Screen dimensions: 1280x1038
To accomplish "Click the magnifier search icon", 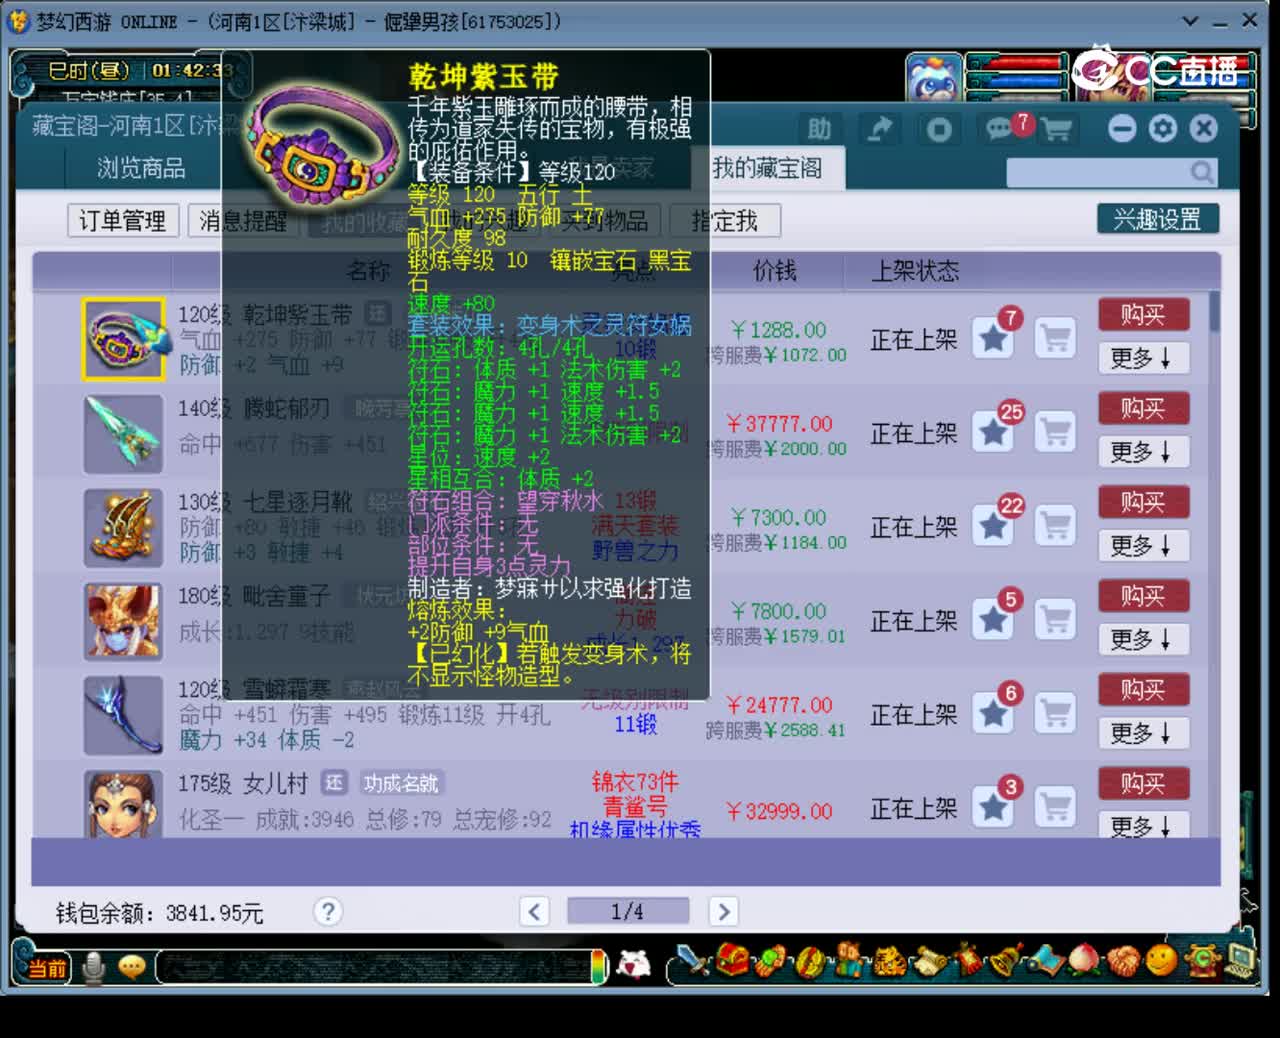I will tap(1201, 173).
